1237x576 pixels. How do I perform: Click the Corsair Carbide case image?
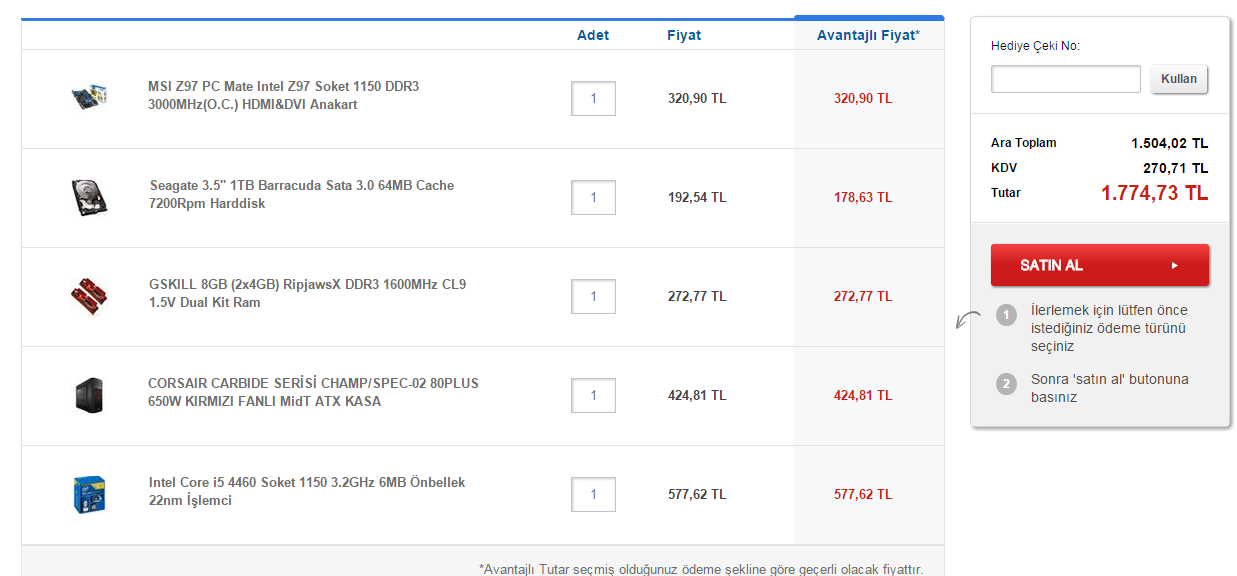(x=88, y=394)
